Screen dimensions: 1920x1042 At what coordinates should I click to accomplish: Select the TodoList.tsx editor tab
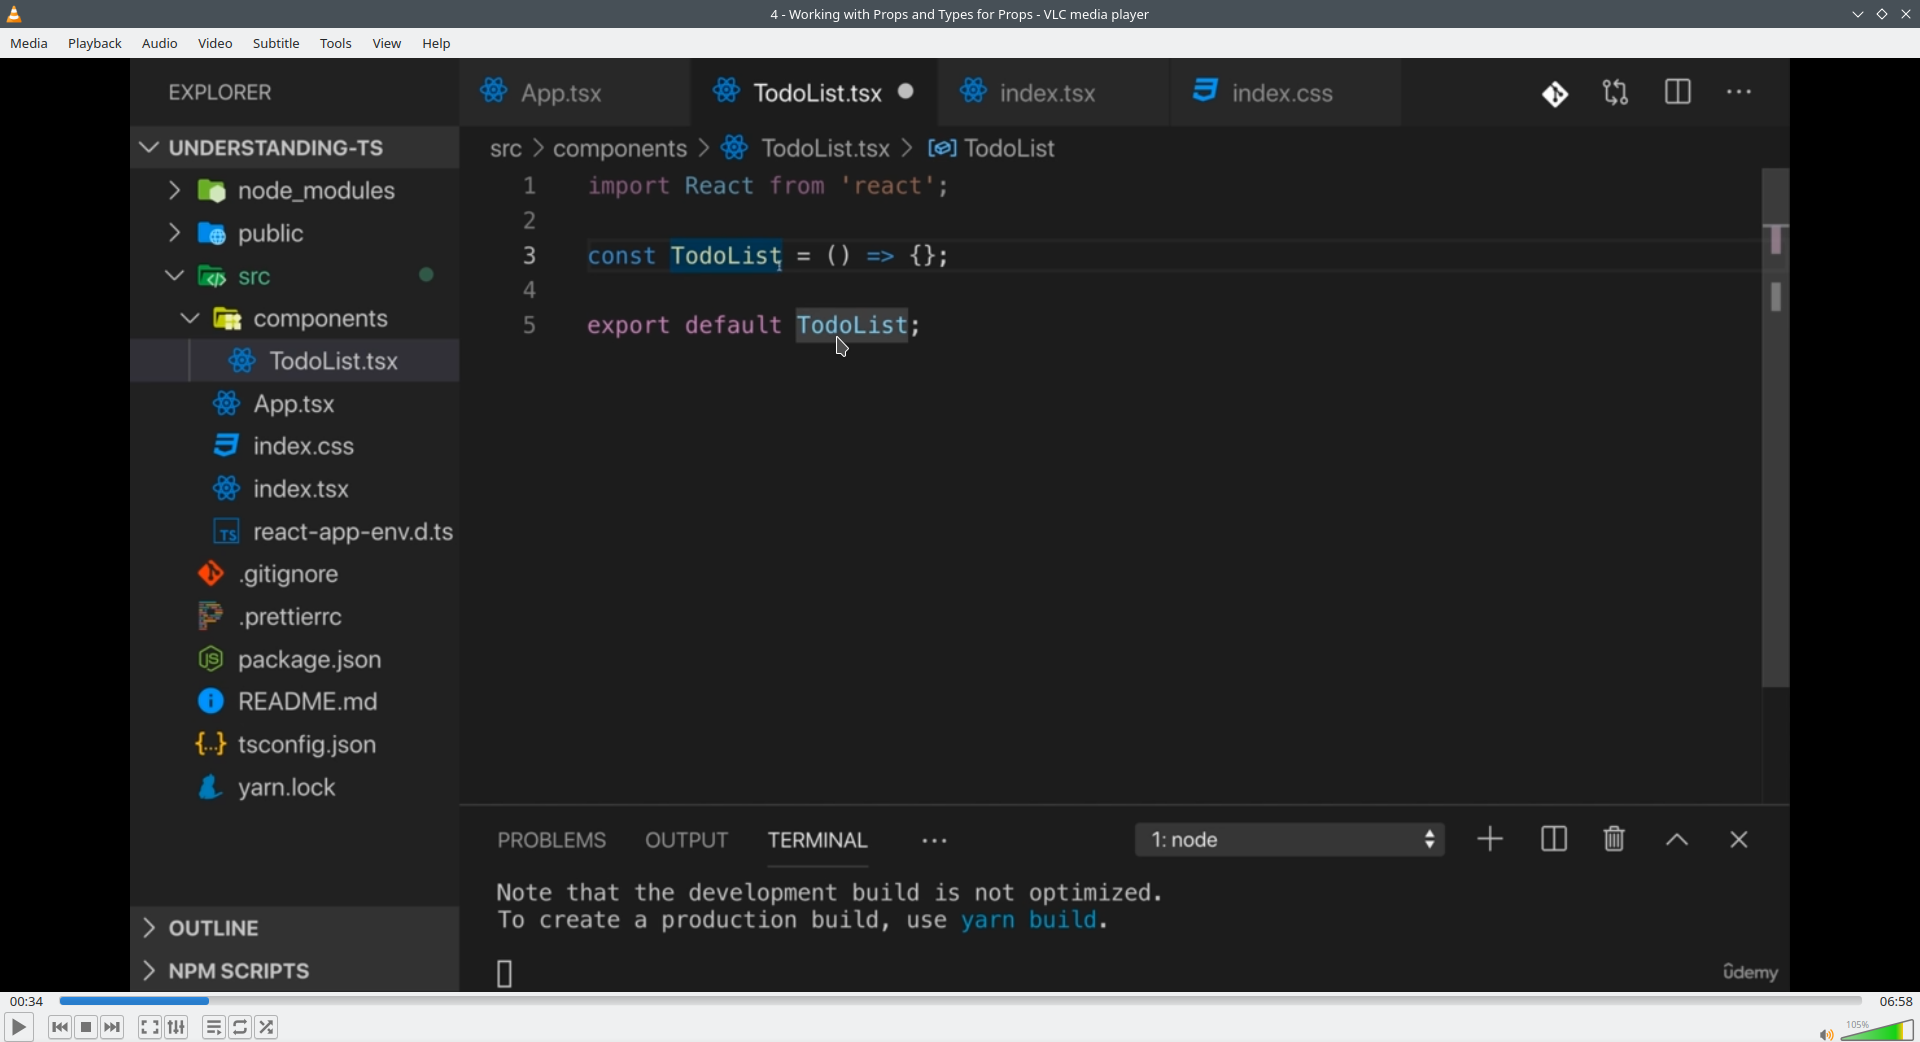(814, 93)
